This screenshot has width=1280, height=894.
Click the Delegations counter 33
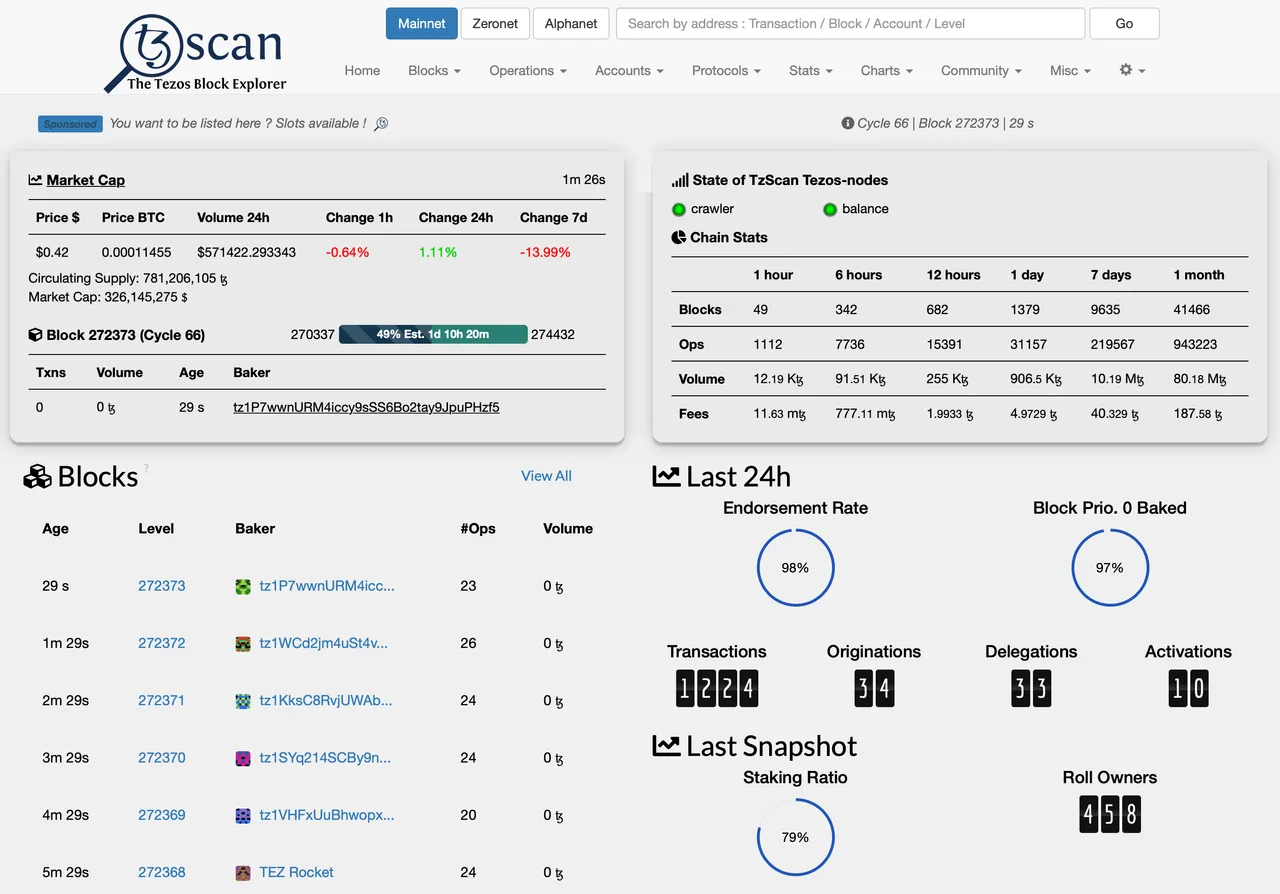click(x=1031, y=688)
